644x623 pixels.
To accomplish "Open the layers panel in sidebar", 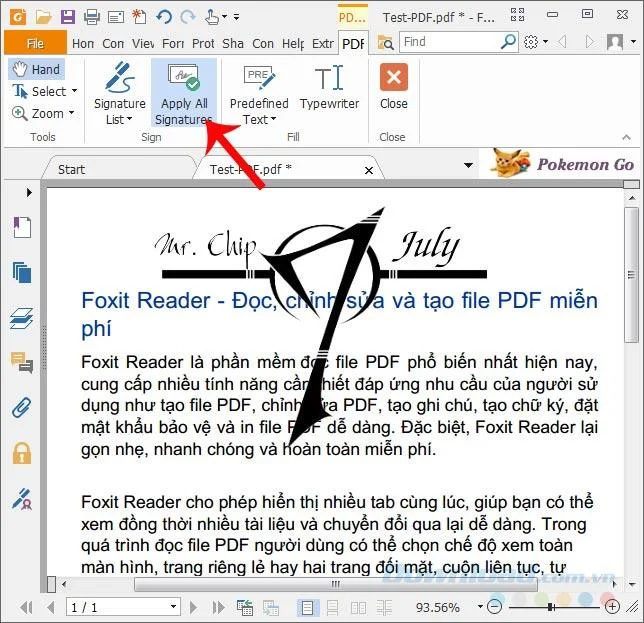I will pyautogui.click(x=22, y=318).
